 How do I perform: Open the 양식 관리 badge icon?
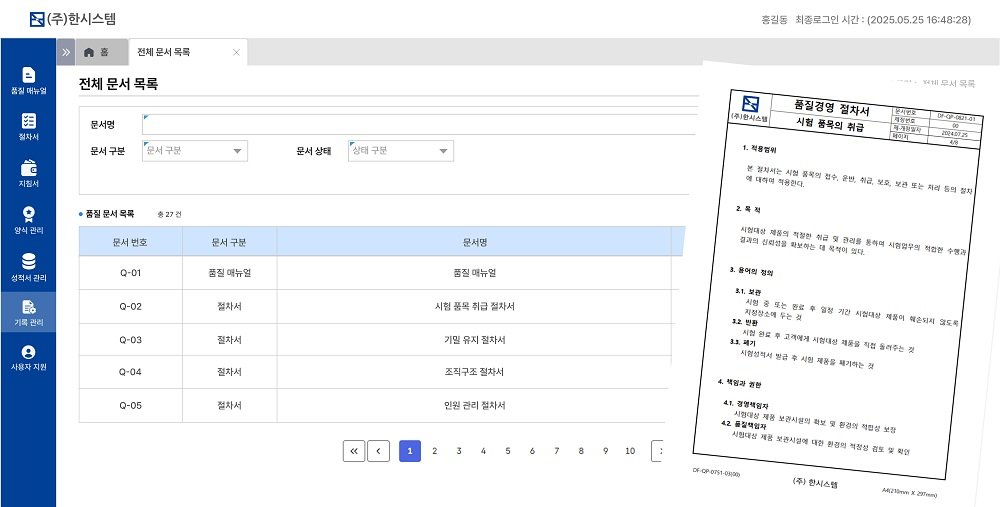[x=29, y=214]
